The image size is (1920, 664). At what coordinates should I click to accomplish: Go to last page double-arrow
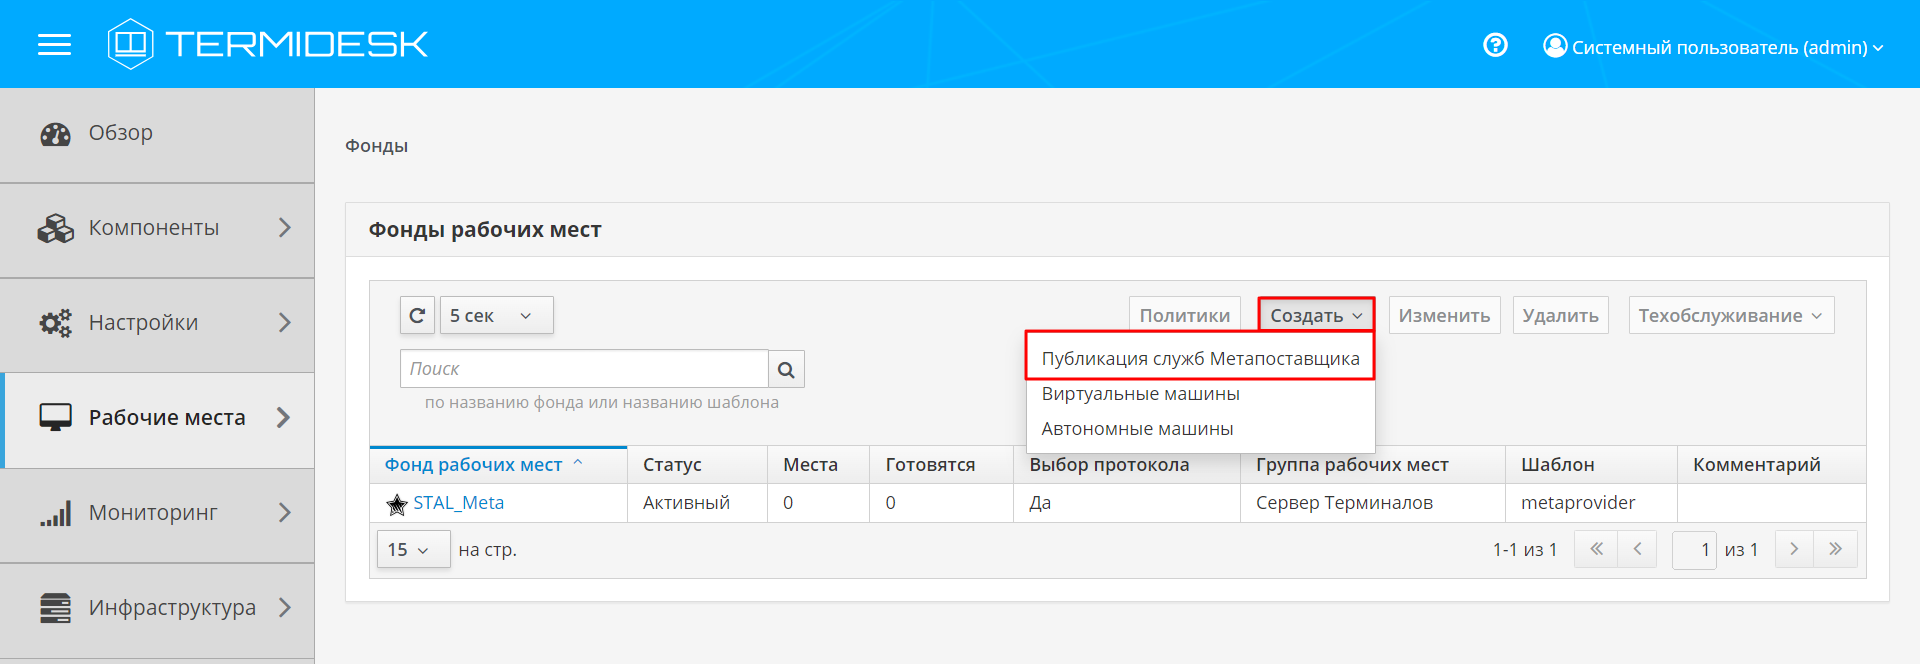pyautogui.click(x=1835, y=549)
